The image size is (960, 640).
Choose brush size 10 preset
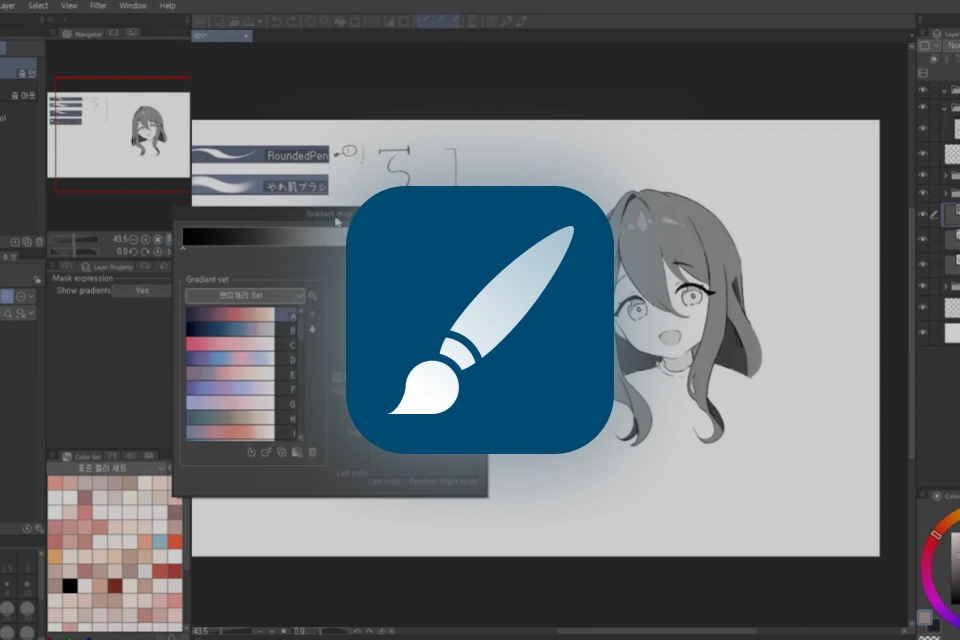point(27,589)
